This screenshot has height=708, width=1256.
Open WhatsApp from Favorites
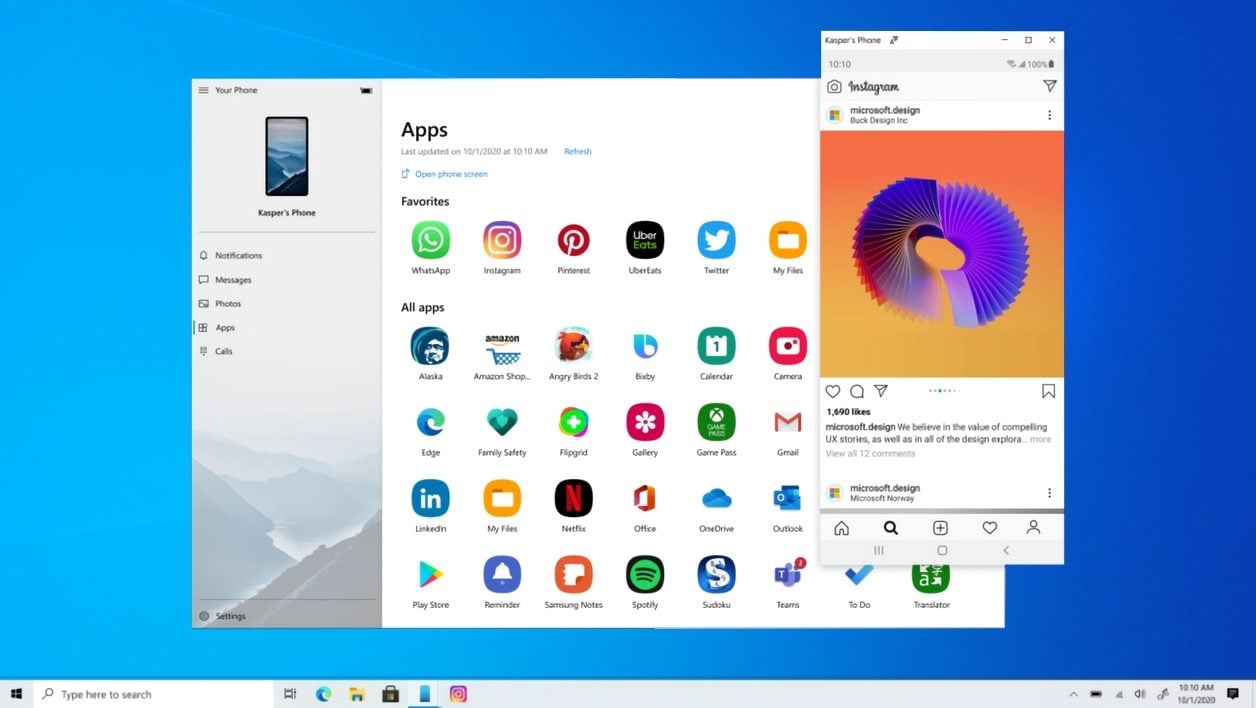click(x=430, y=240)
